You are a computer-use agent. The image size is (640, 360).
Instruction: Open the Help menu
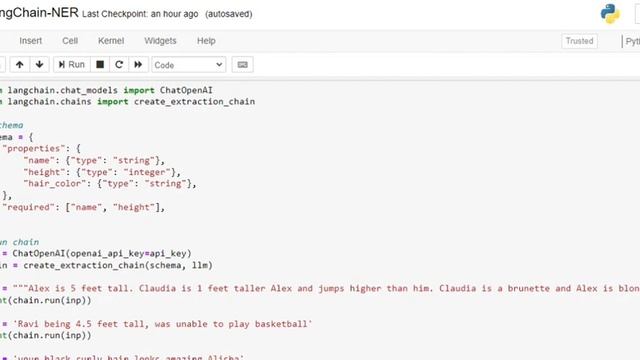pyautogui.click(x=206, y=41)
